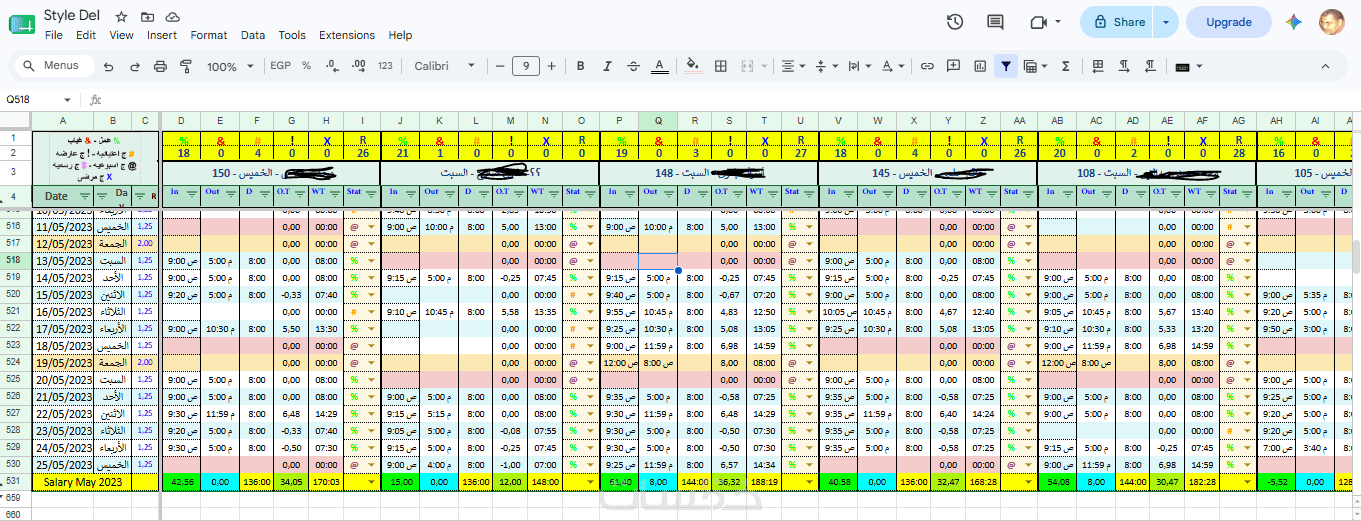Screen dimensions: 1361x521
Task: Click the Share button
Action: 1118,22
